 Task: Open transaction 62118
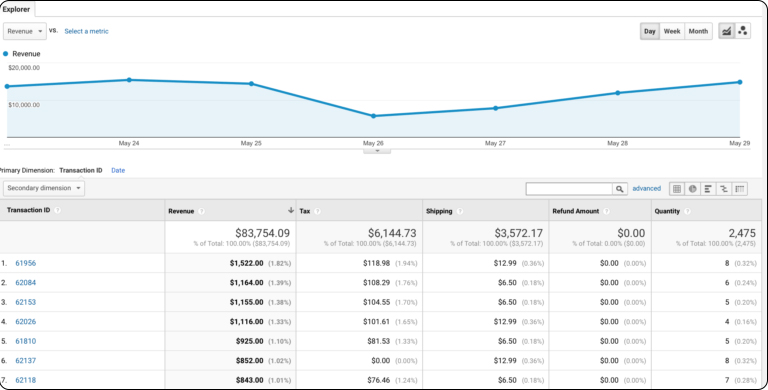[25, 380]
